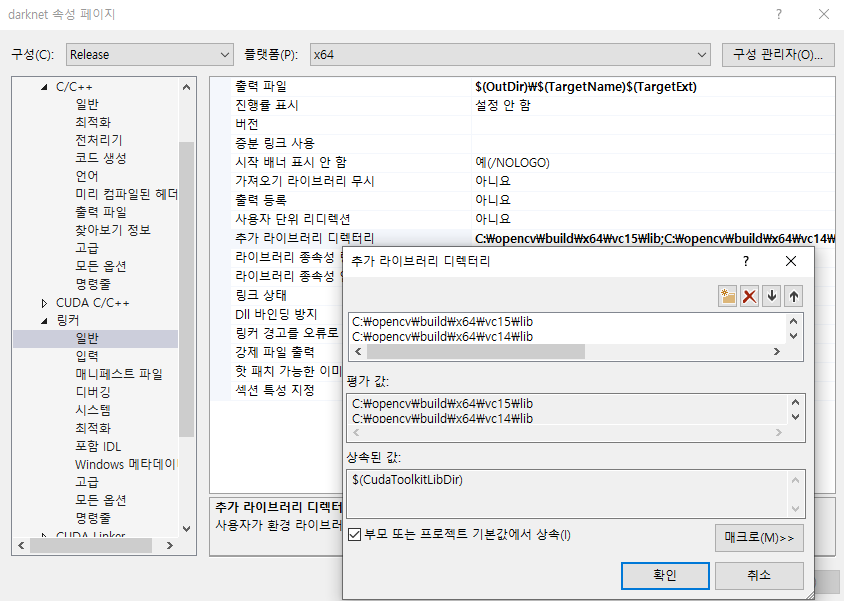Select 미리 컴파일된 헤더 tree item
The width and height of the screenshot is (844, 601).
pyautogui.click(x=126, y=194)
